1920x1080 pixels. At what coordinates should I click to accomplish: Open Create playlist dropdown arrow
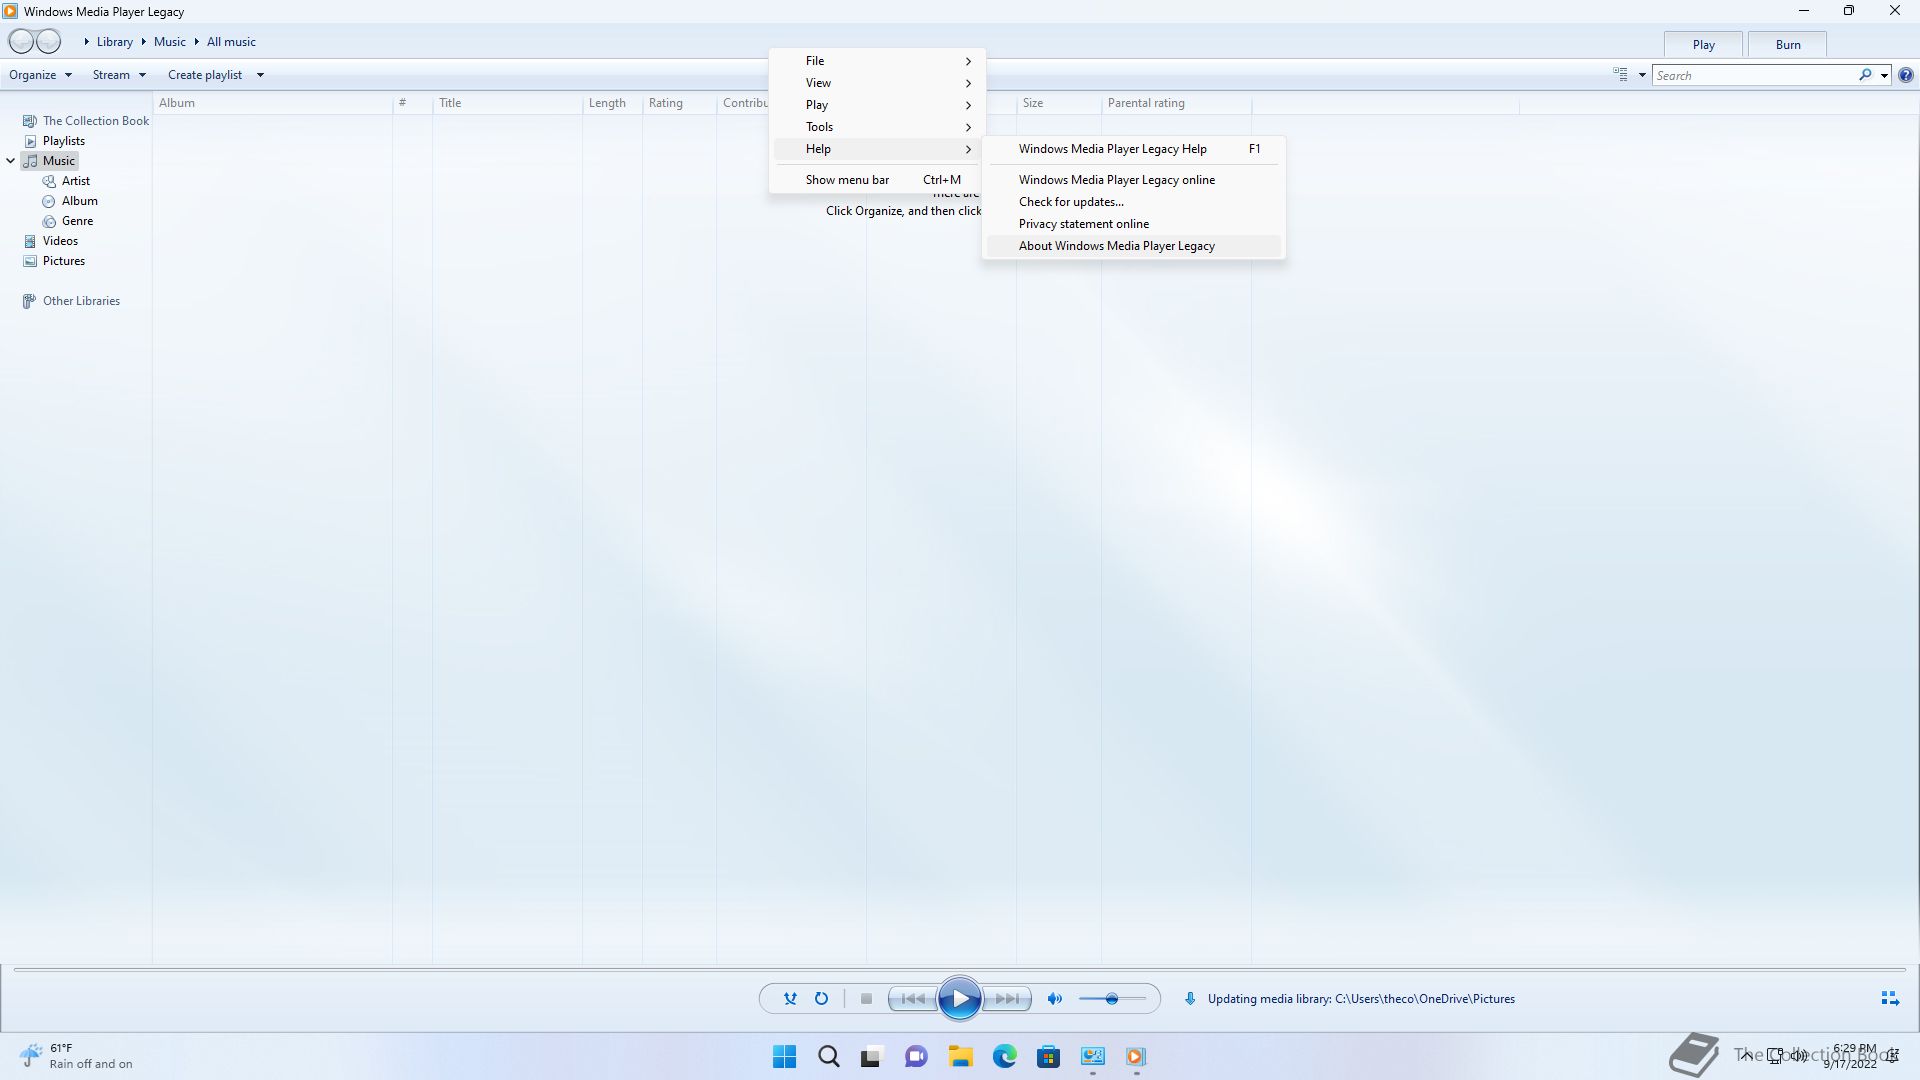coord(260,75)
